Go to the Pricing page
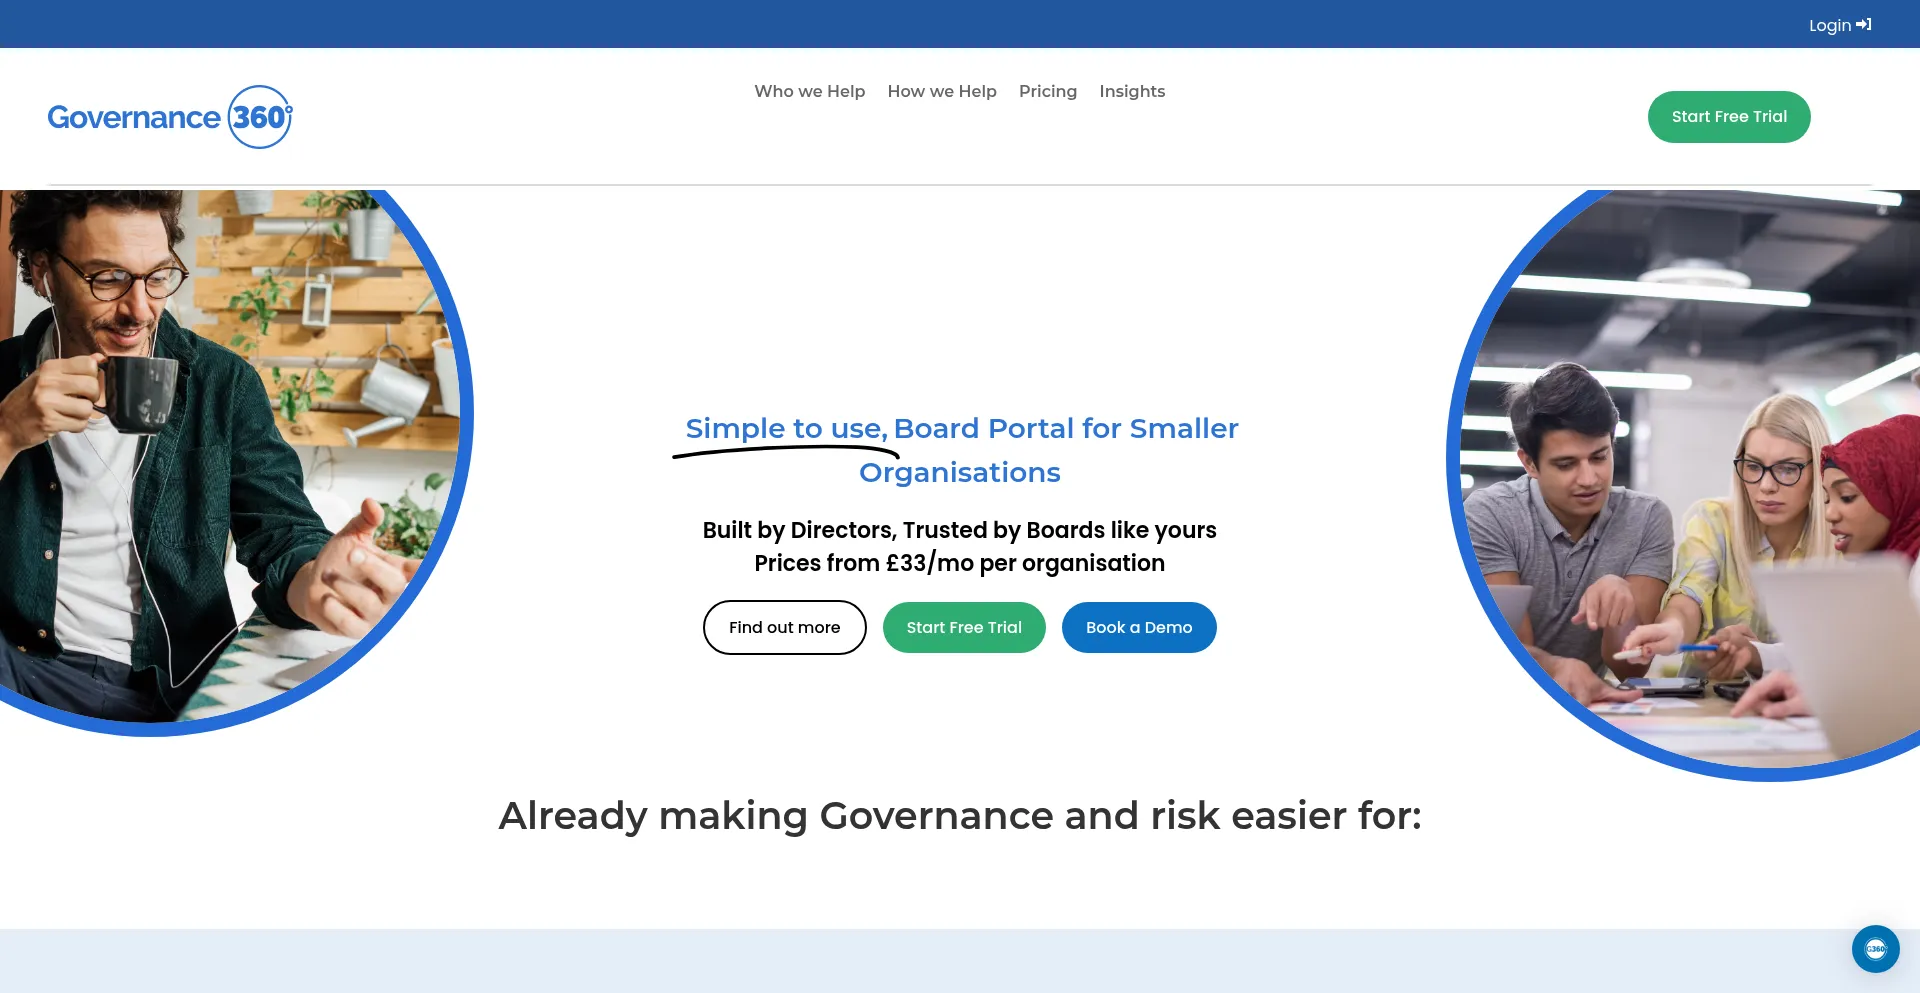Screen dimensions: 1920x993 click(1048, 91)
